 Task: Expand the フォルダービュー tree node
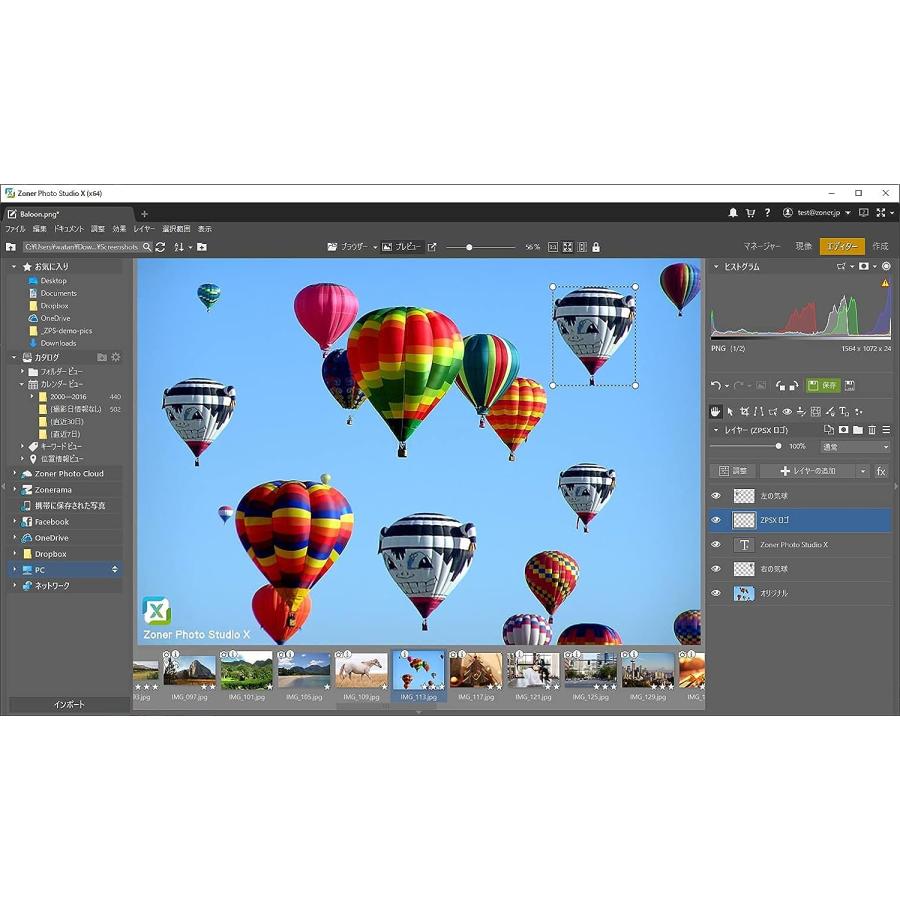click(22, 371)
